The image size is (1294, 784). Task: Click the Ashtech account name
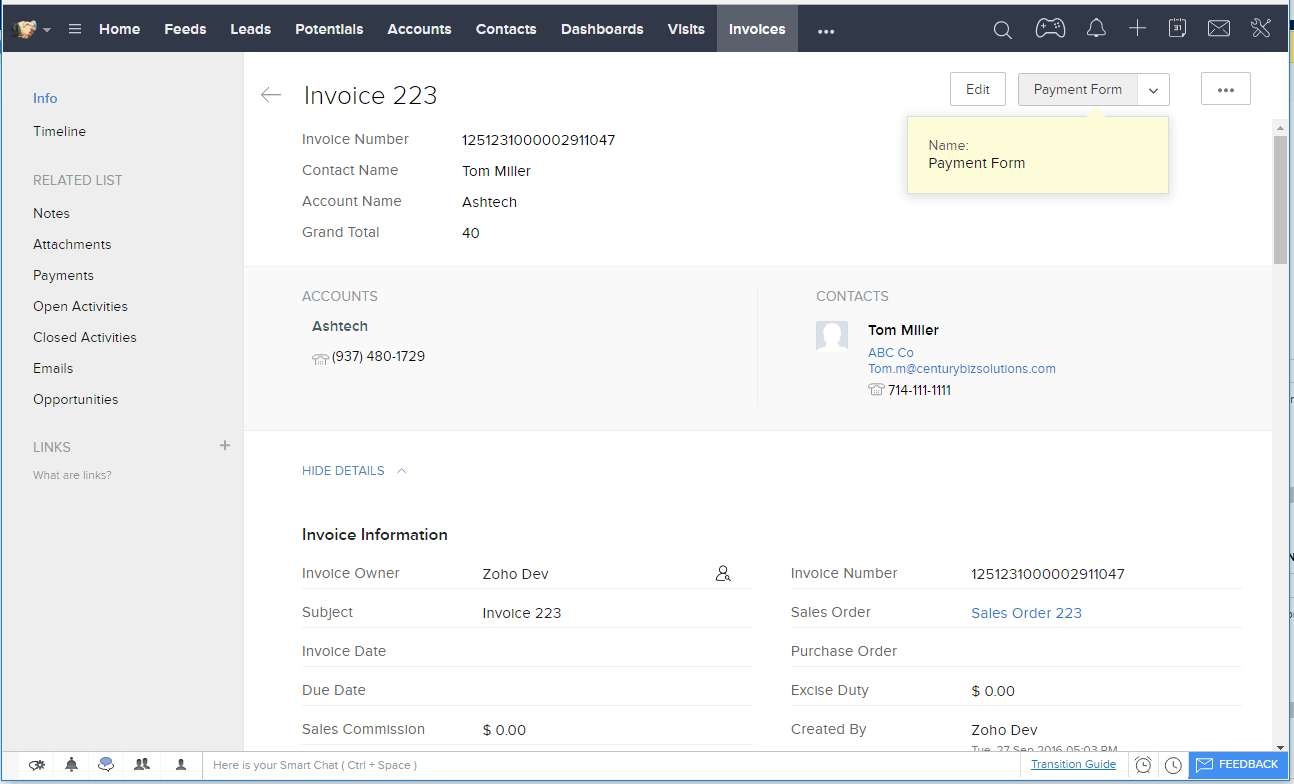340,327
